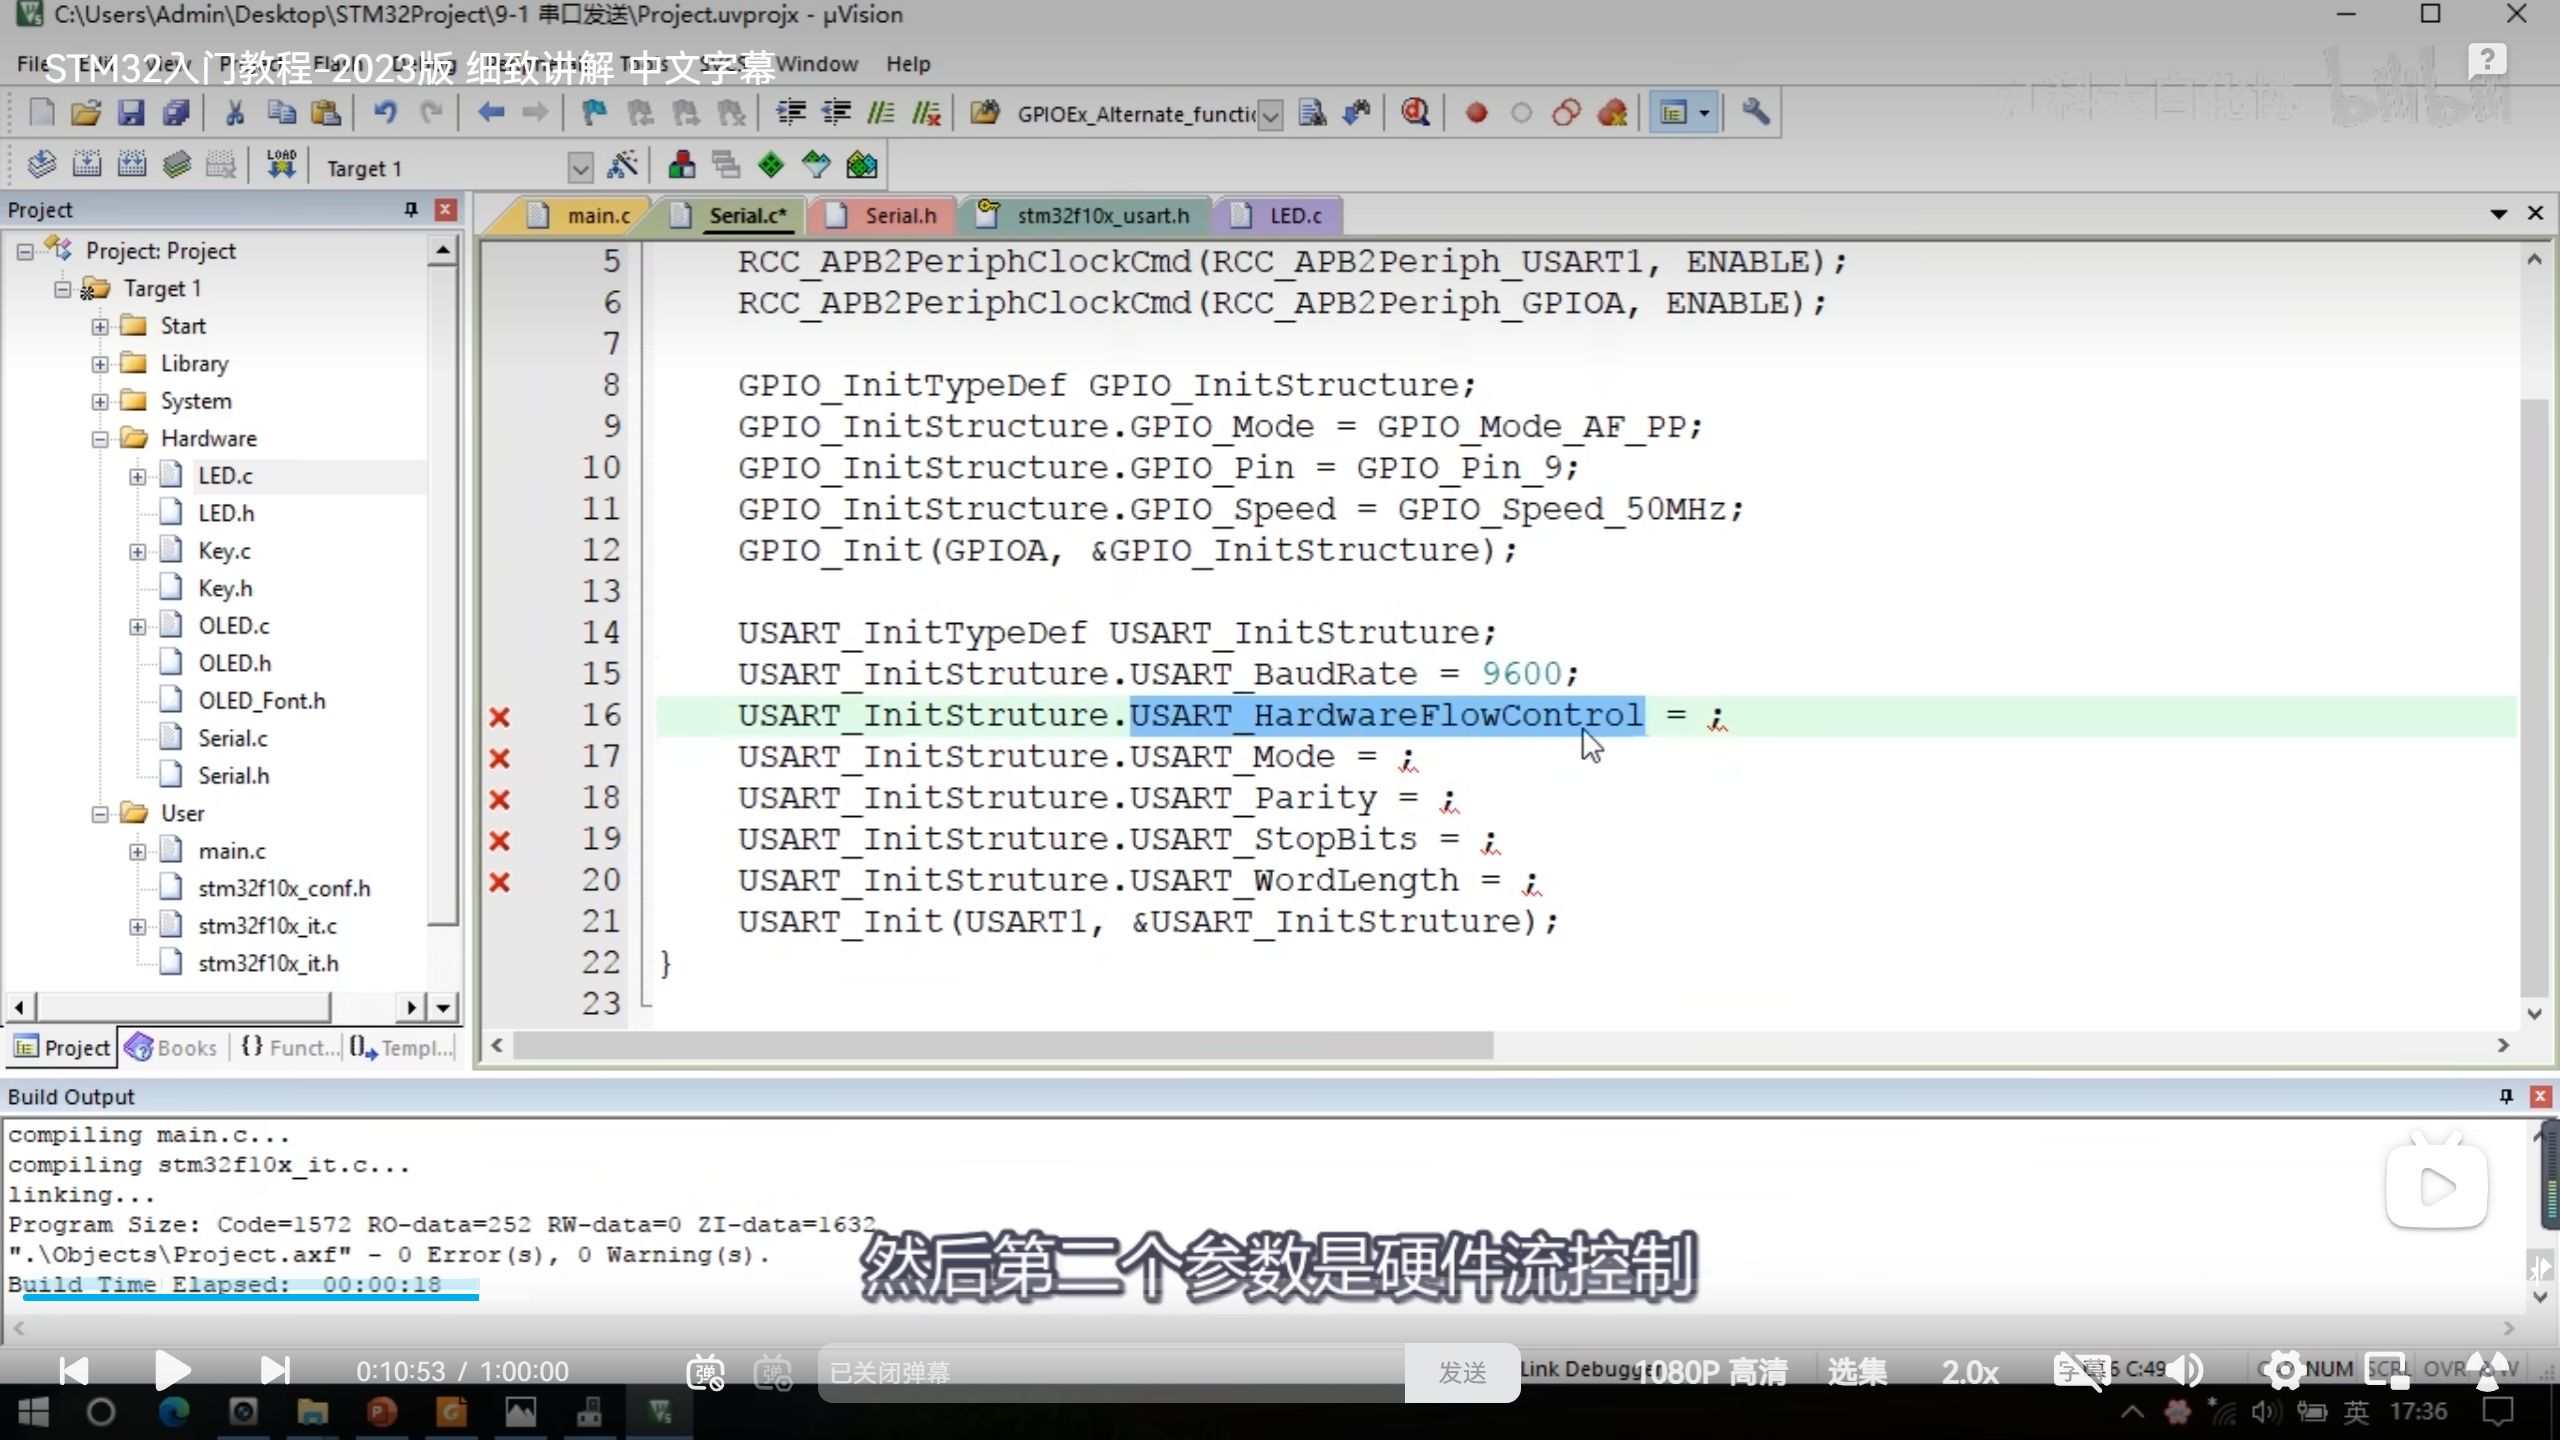
Task: Click the editor horizontal scrollbar
Action: click(1000, 1045)
